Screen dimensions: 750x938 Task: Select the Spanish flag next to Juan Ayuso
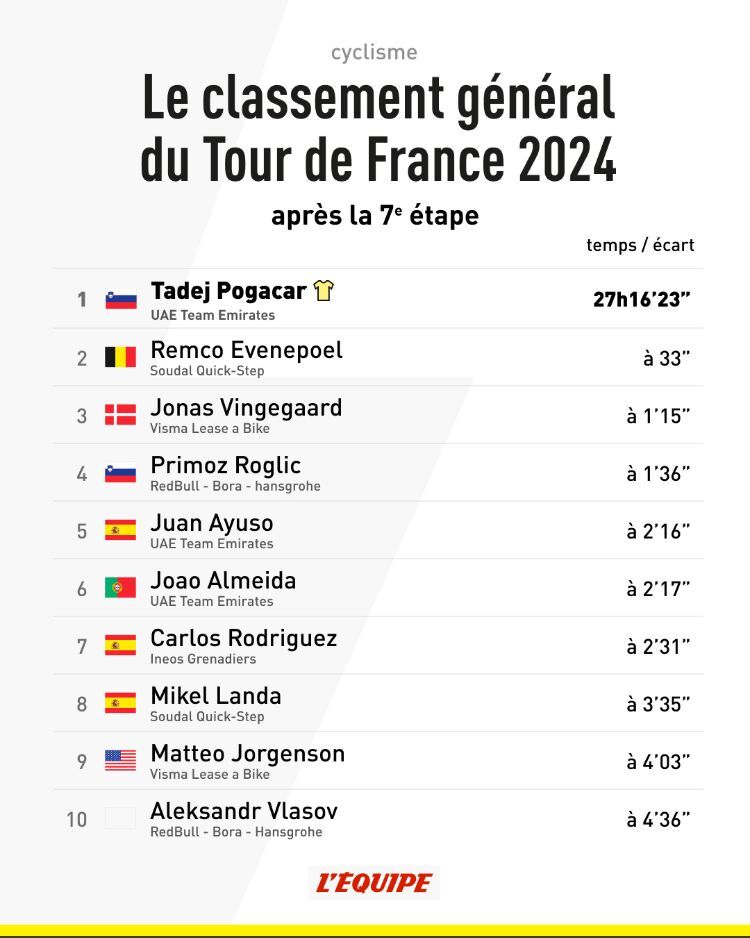(x=121, y=530)
